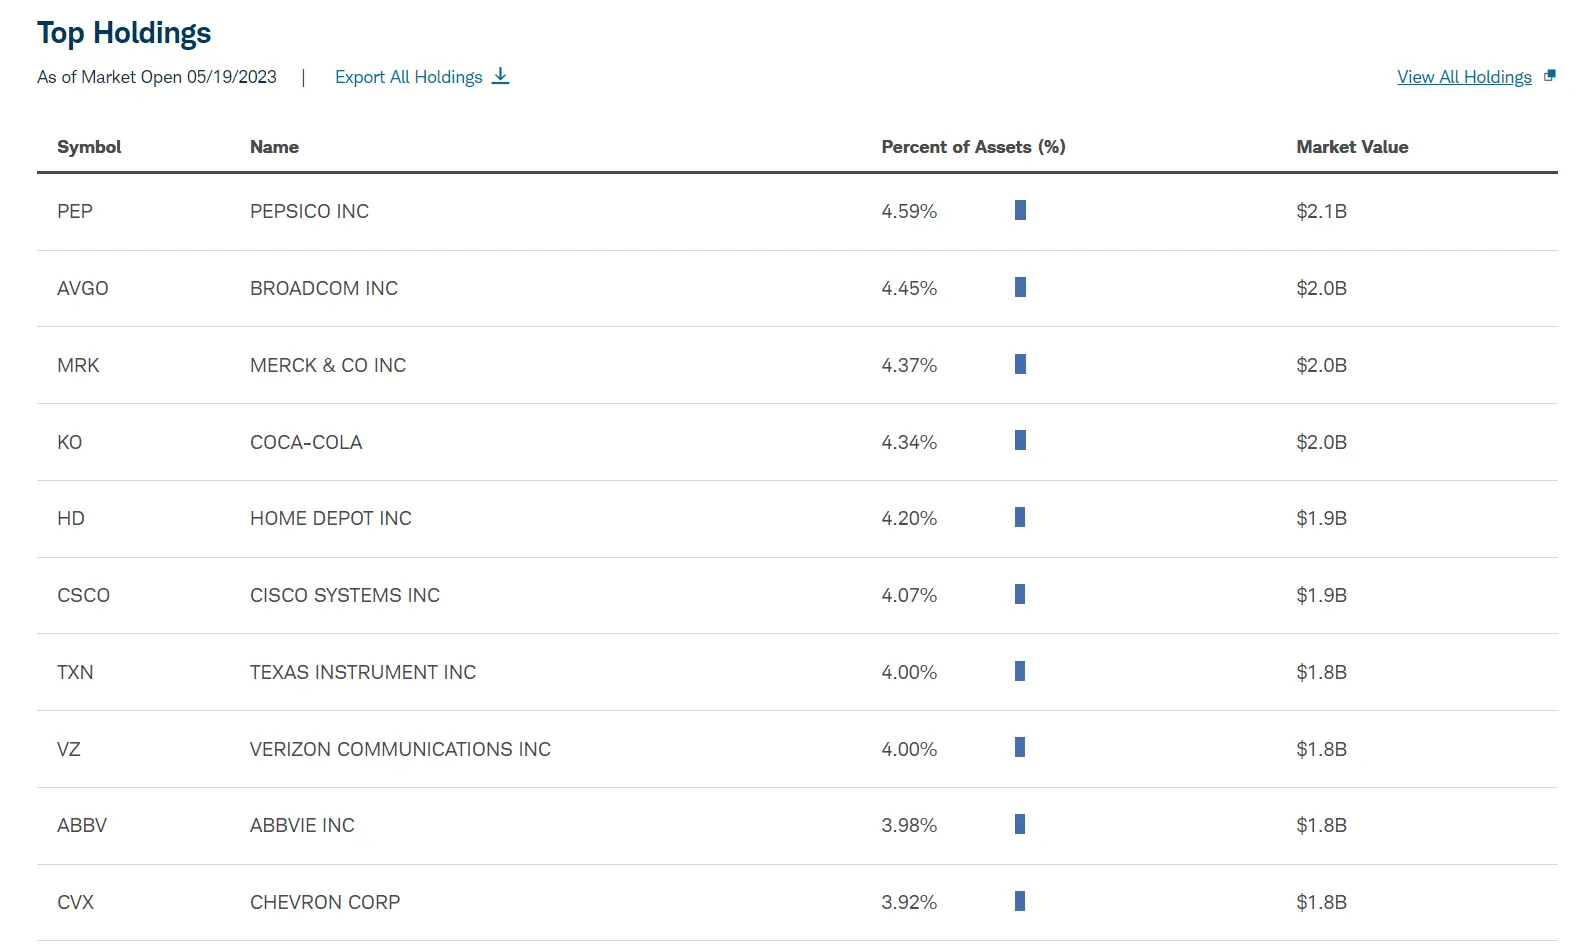
Task: Click the 4.34% value for Coca-Cola
Action: tap(909, 442)
